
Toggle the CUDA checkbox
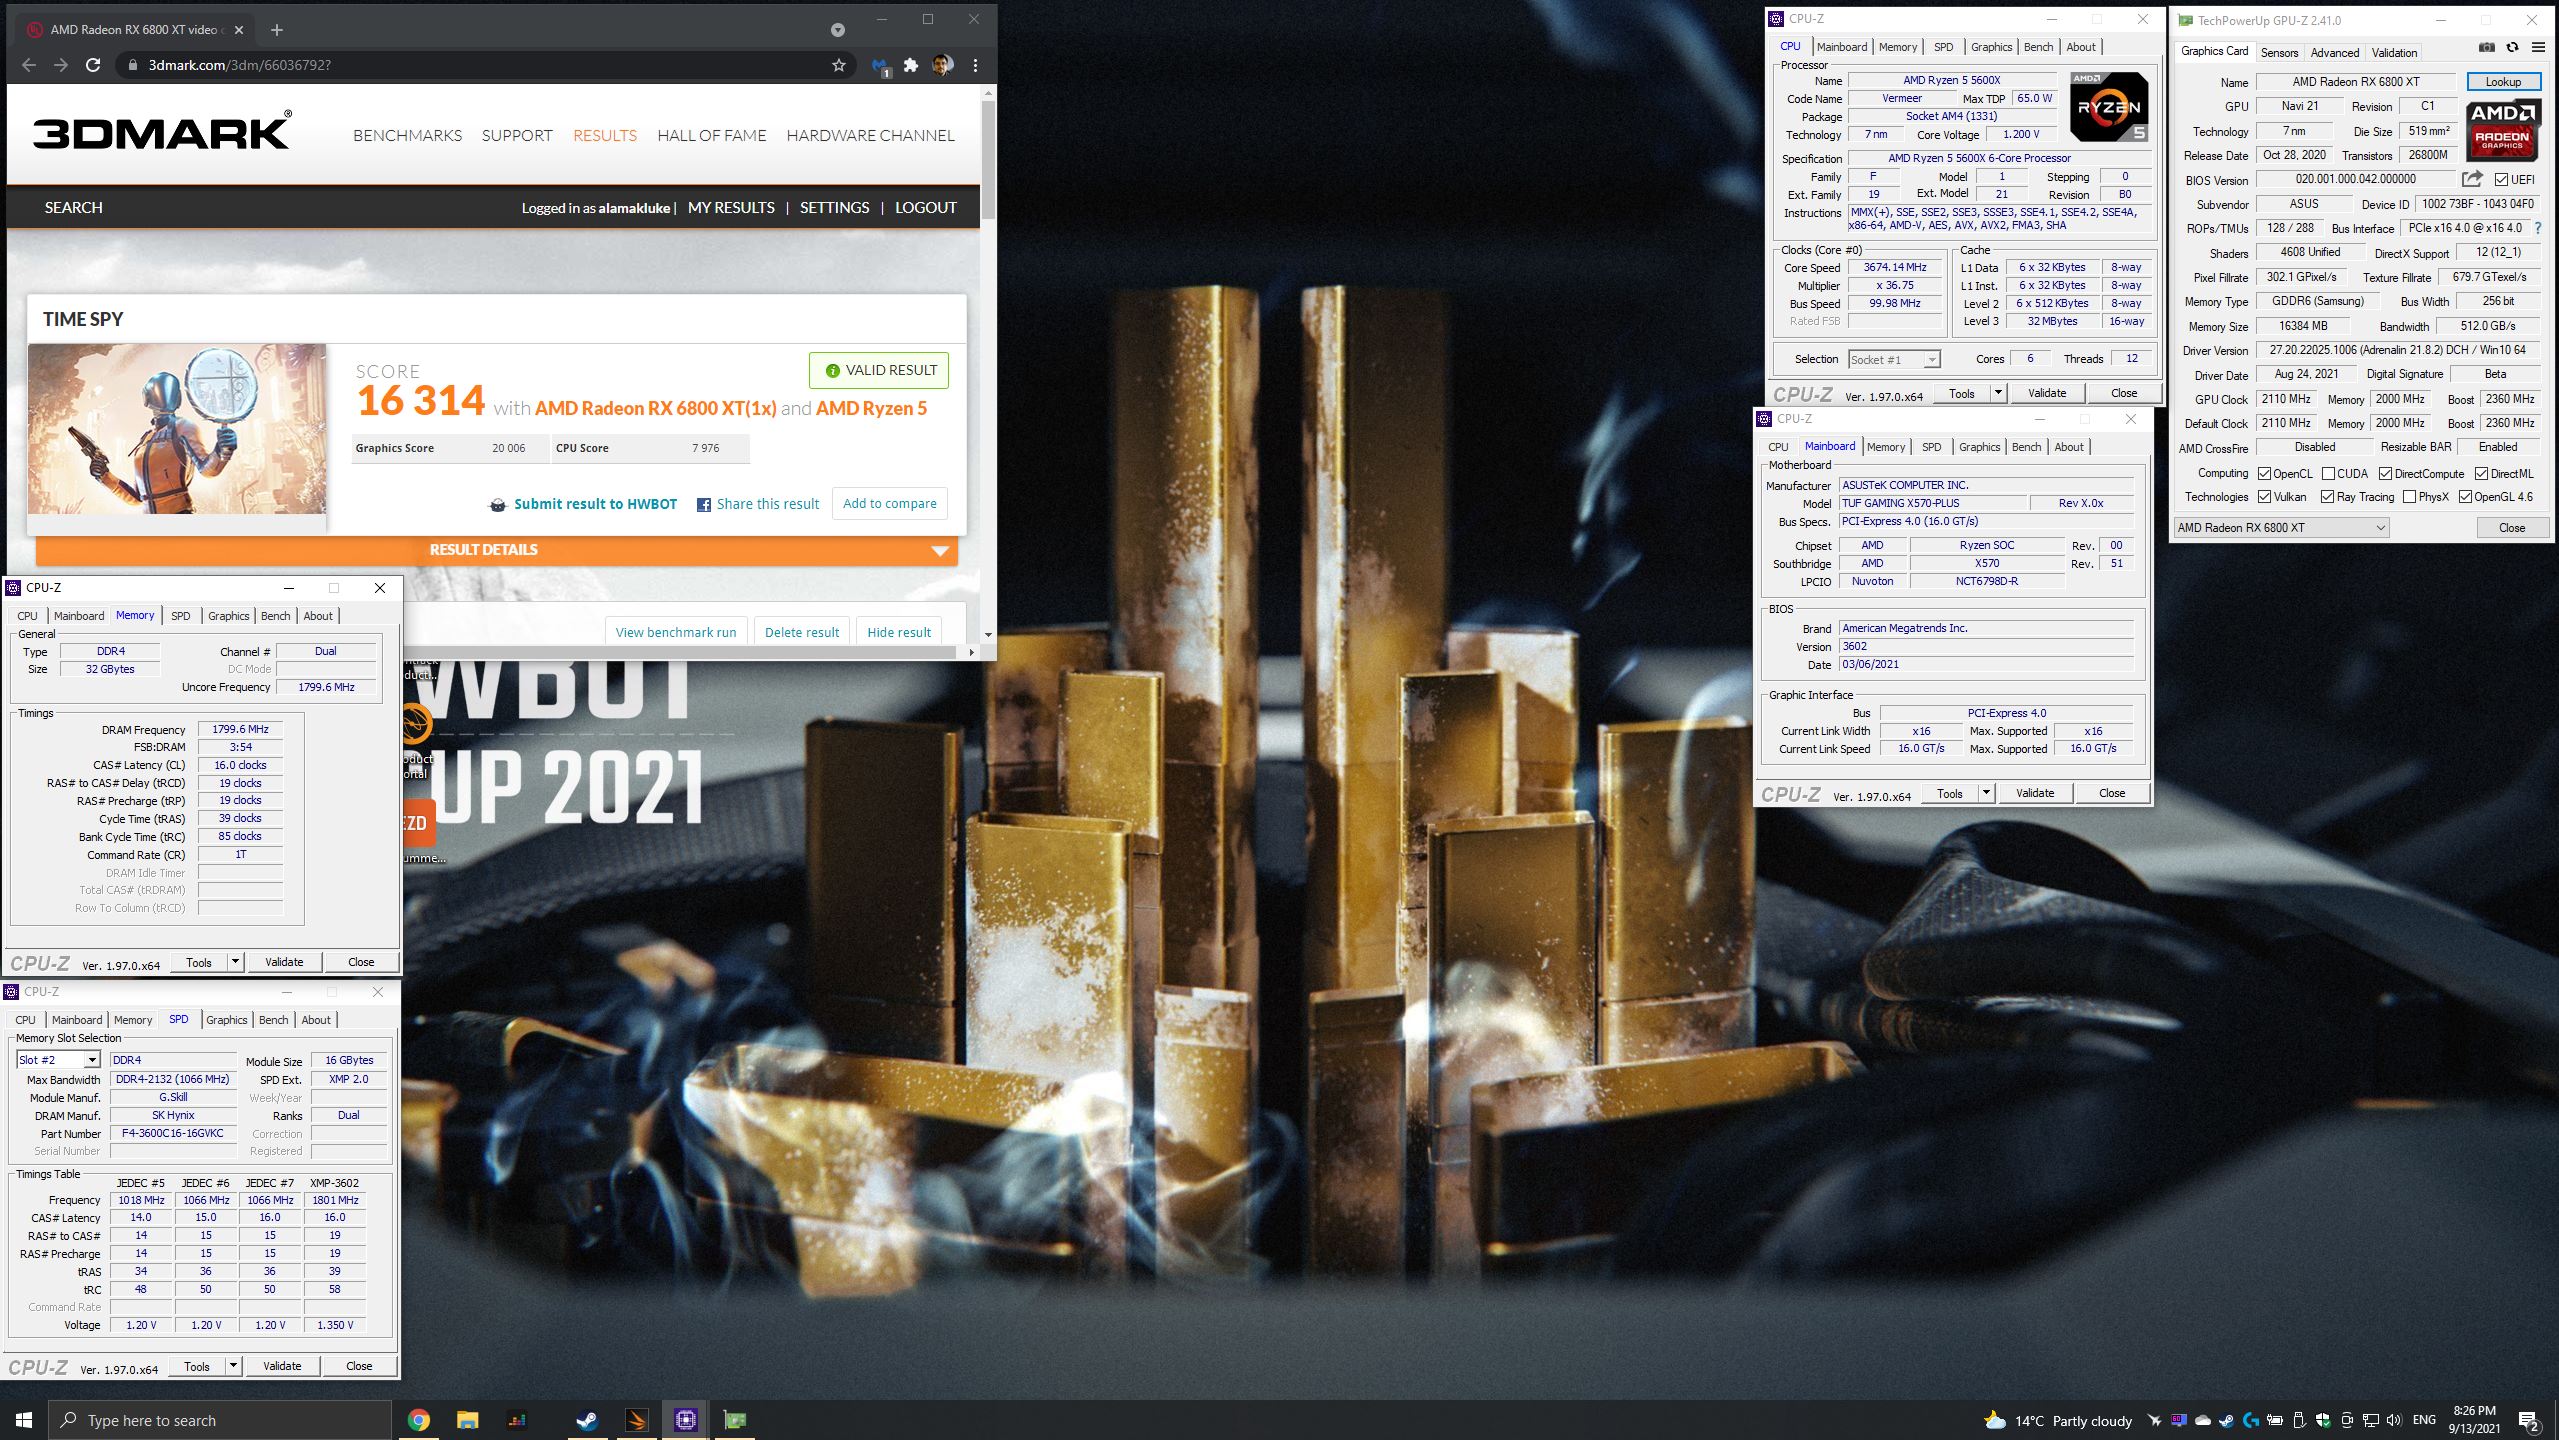click(2328, 474)
